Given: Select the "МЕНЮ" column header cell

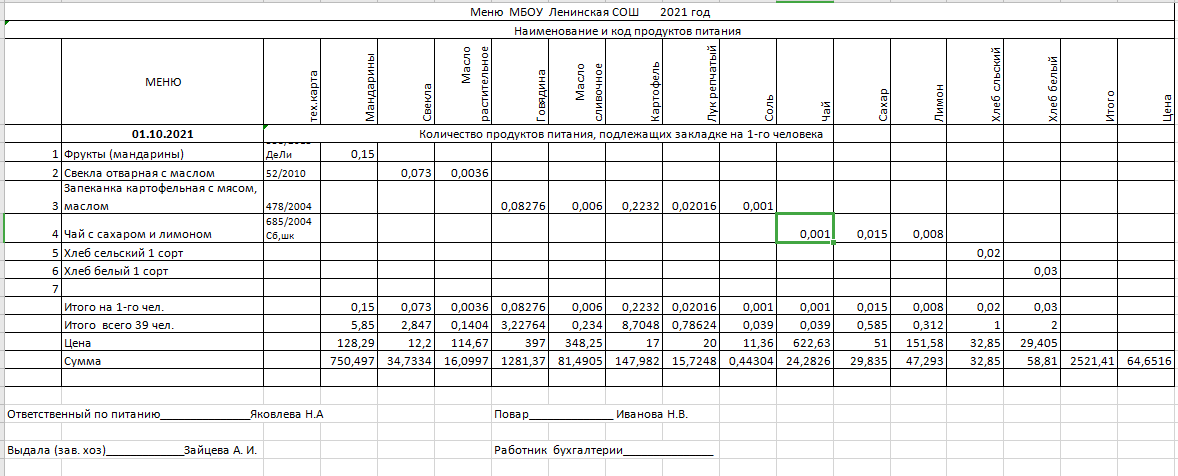Looking at the screenshot, I should coord(163,82).
